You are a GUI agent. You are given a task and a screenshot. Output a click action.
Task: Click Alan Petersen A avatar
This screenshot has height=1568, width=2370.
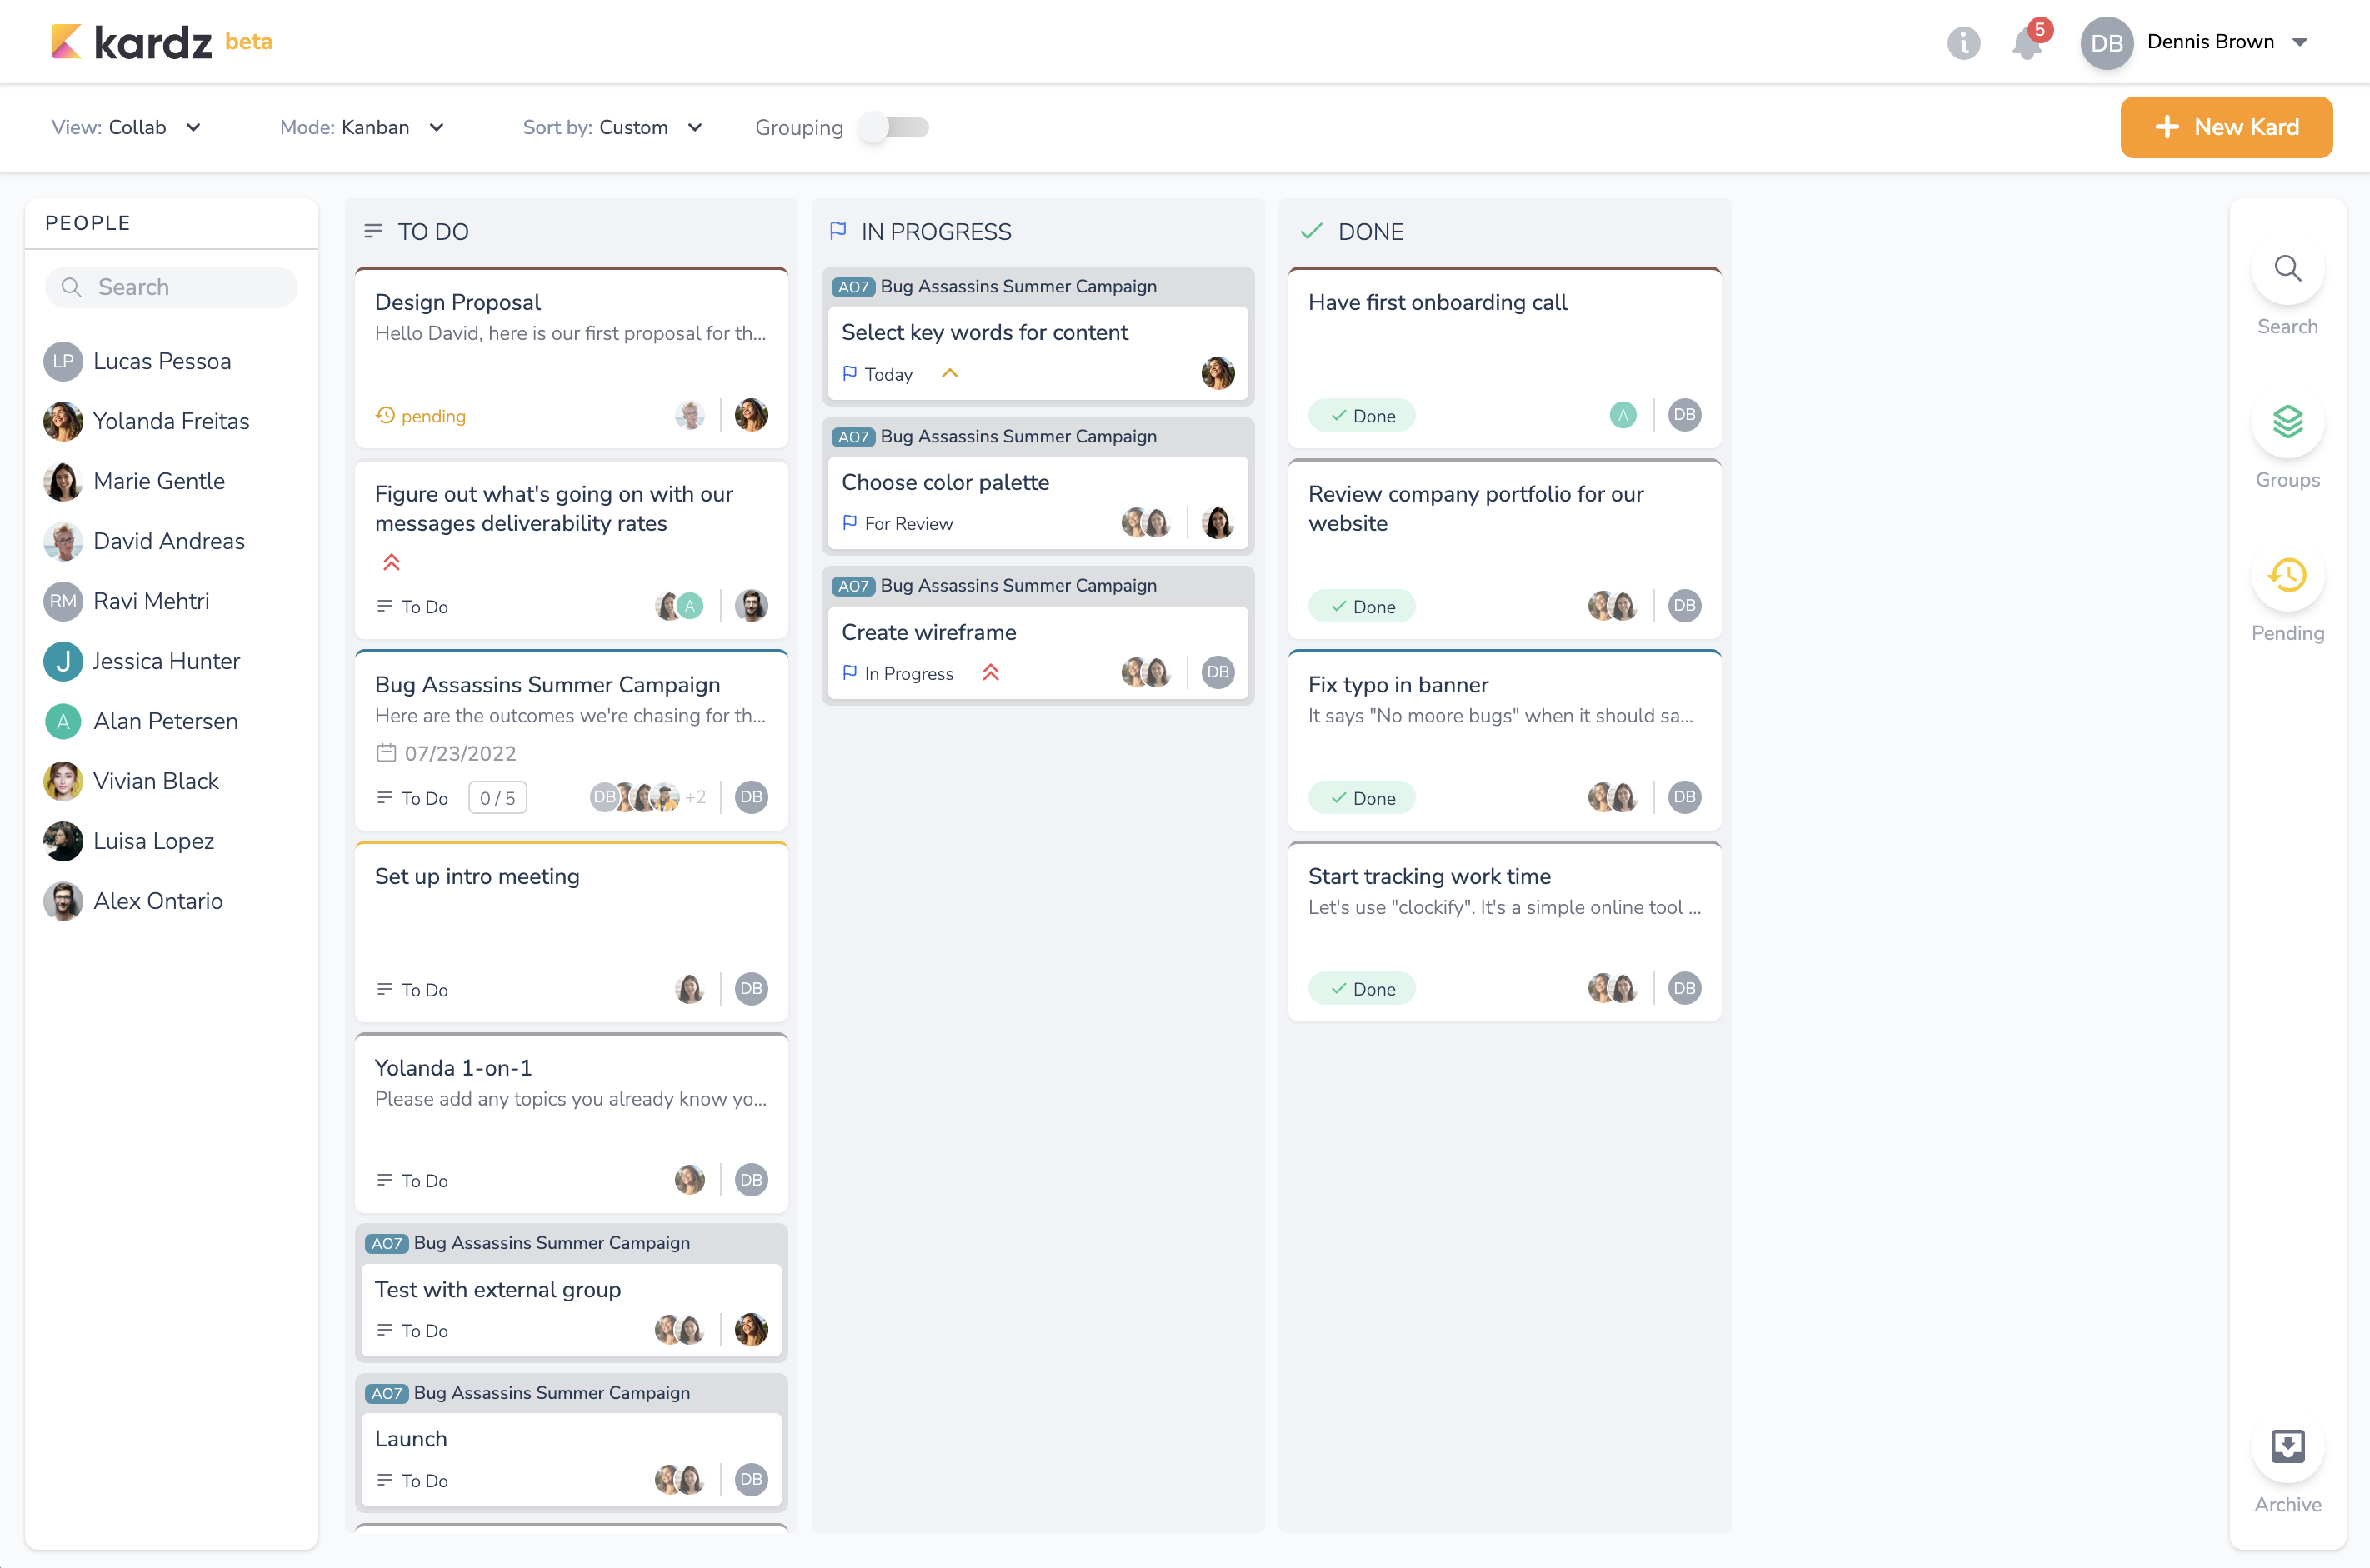[x=63, y=721]
